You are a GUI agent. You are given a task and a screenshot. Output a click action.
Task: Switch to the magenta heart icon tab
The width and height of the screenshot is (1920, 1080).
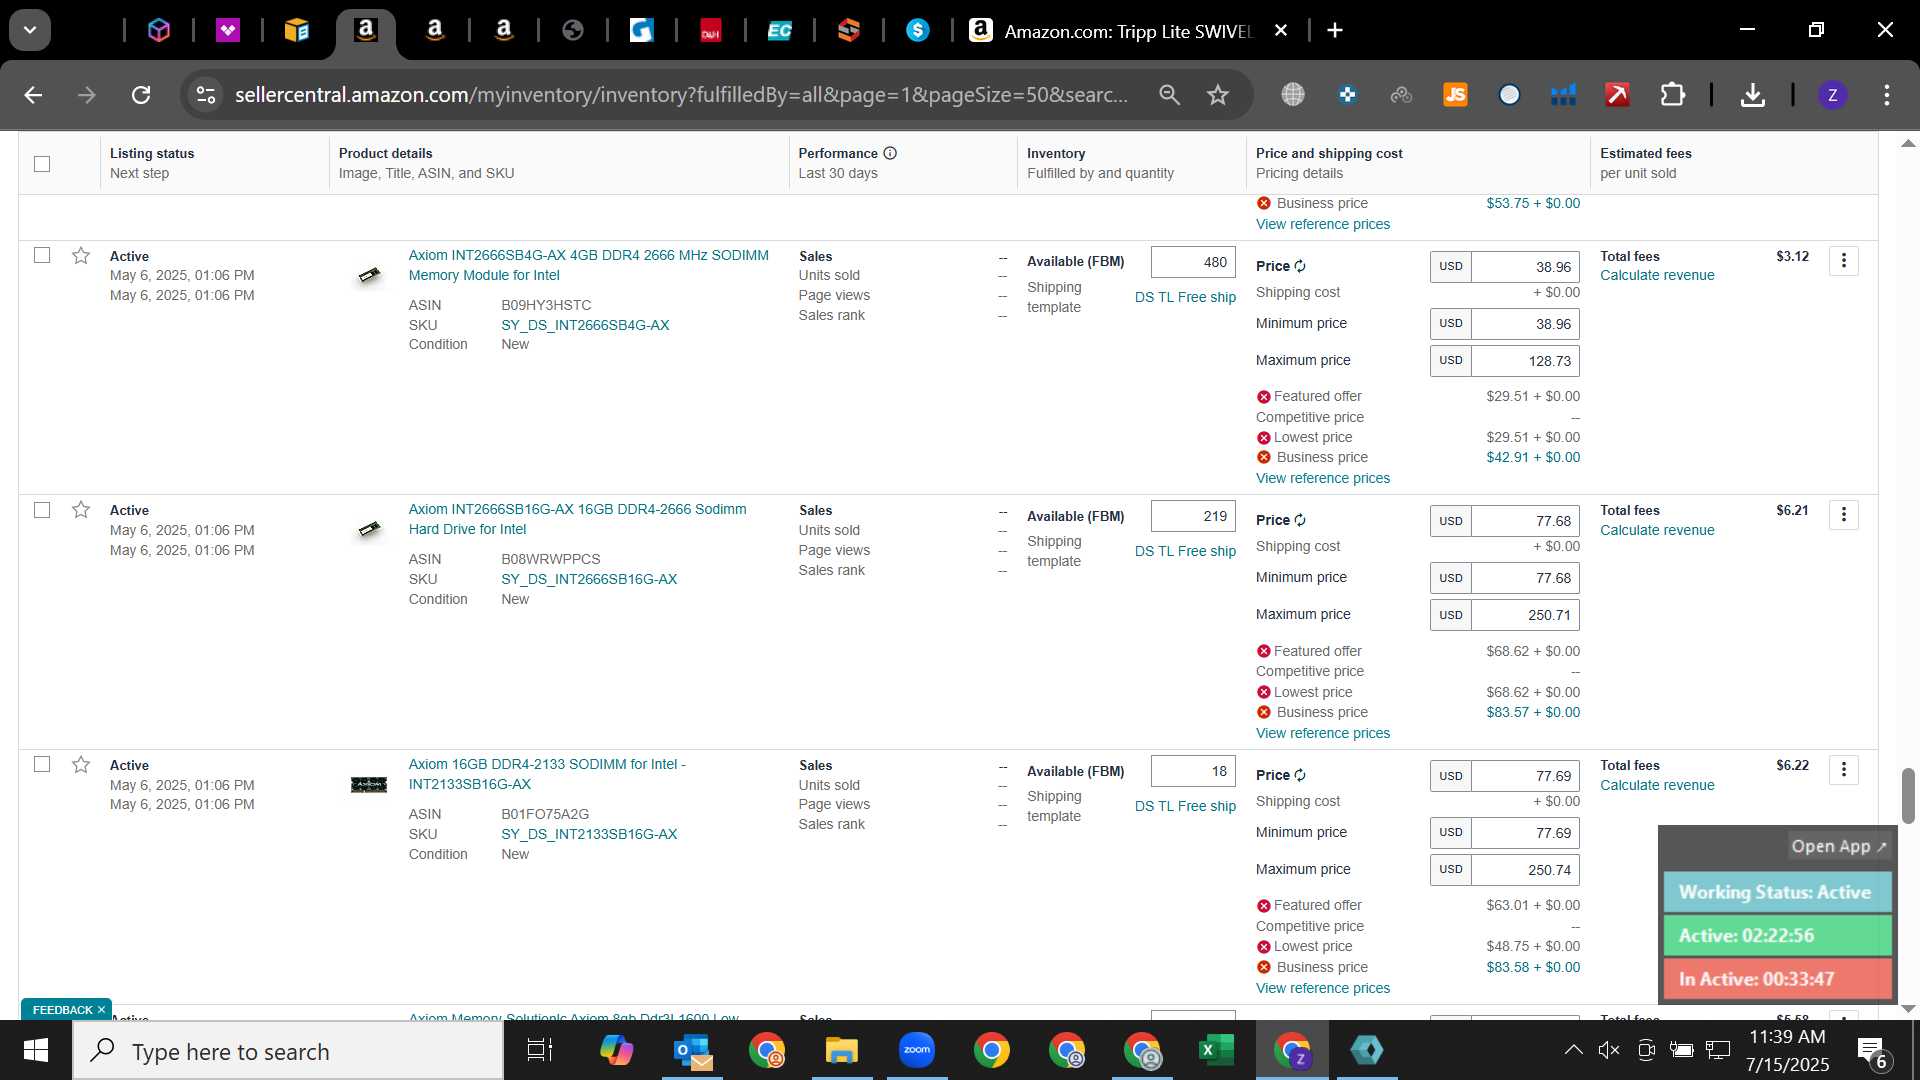click(228, 31)
